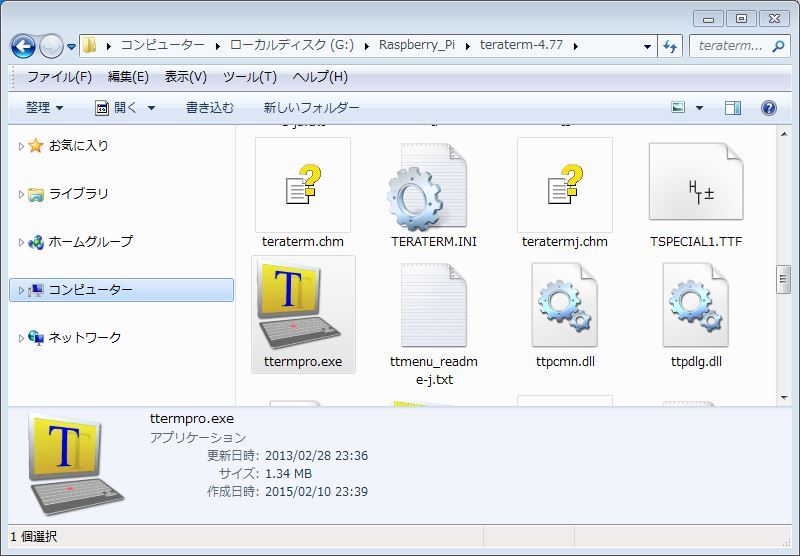This screenshot has width=800, height=556.
Task: Select the teratermj.chm help file icon
Action: click(564, 185)
